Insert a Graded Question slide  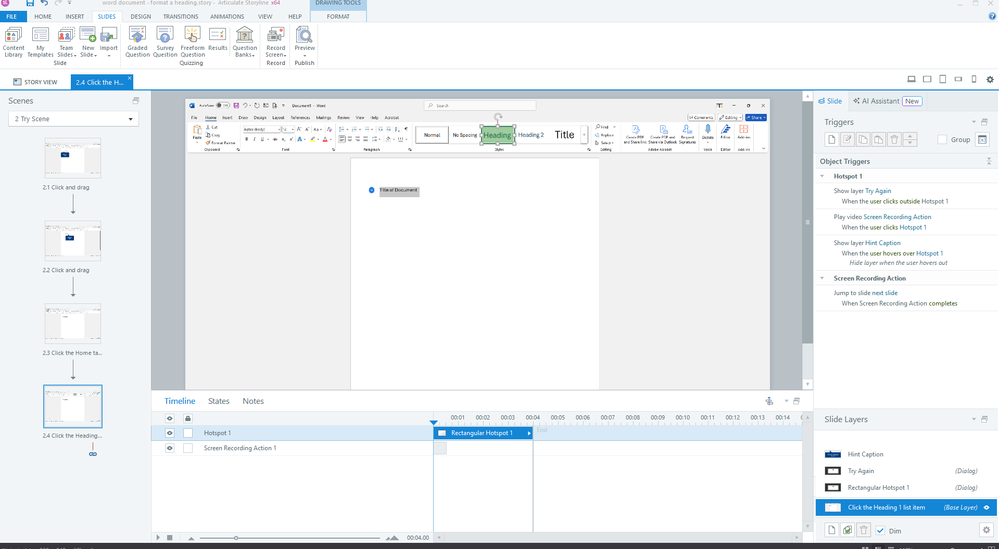pos(137,41)
